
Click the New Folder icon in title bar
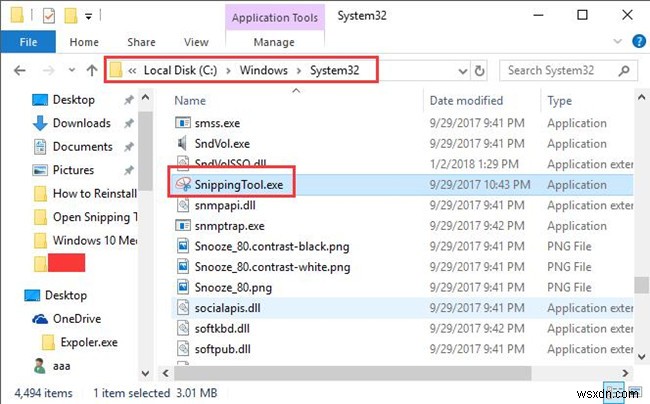coord(70,16)
